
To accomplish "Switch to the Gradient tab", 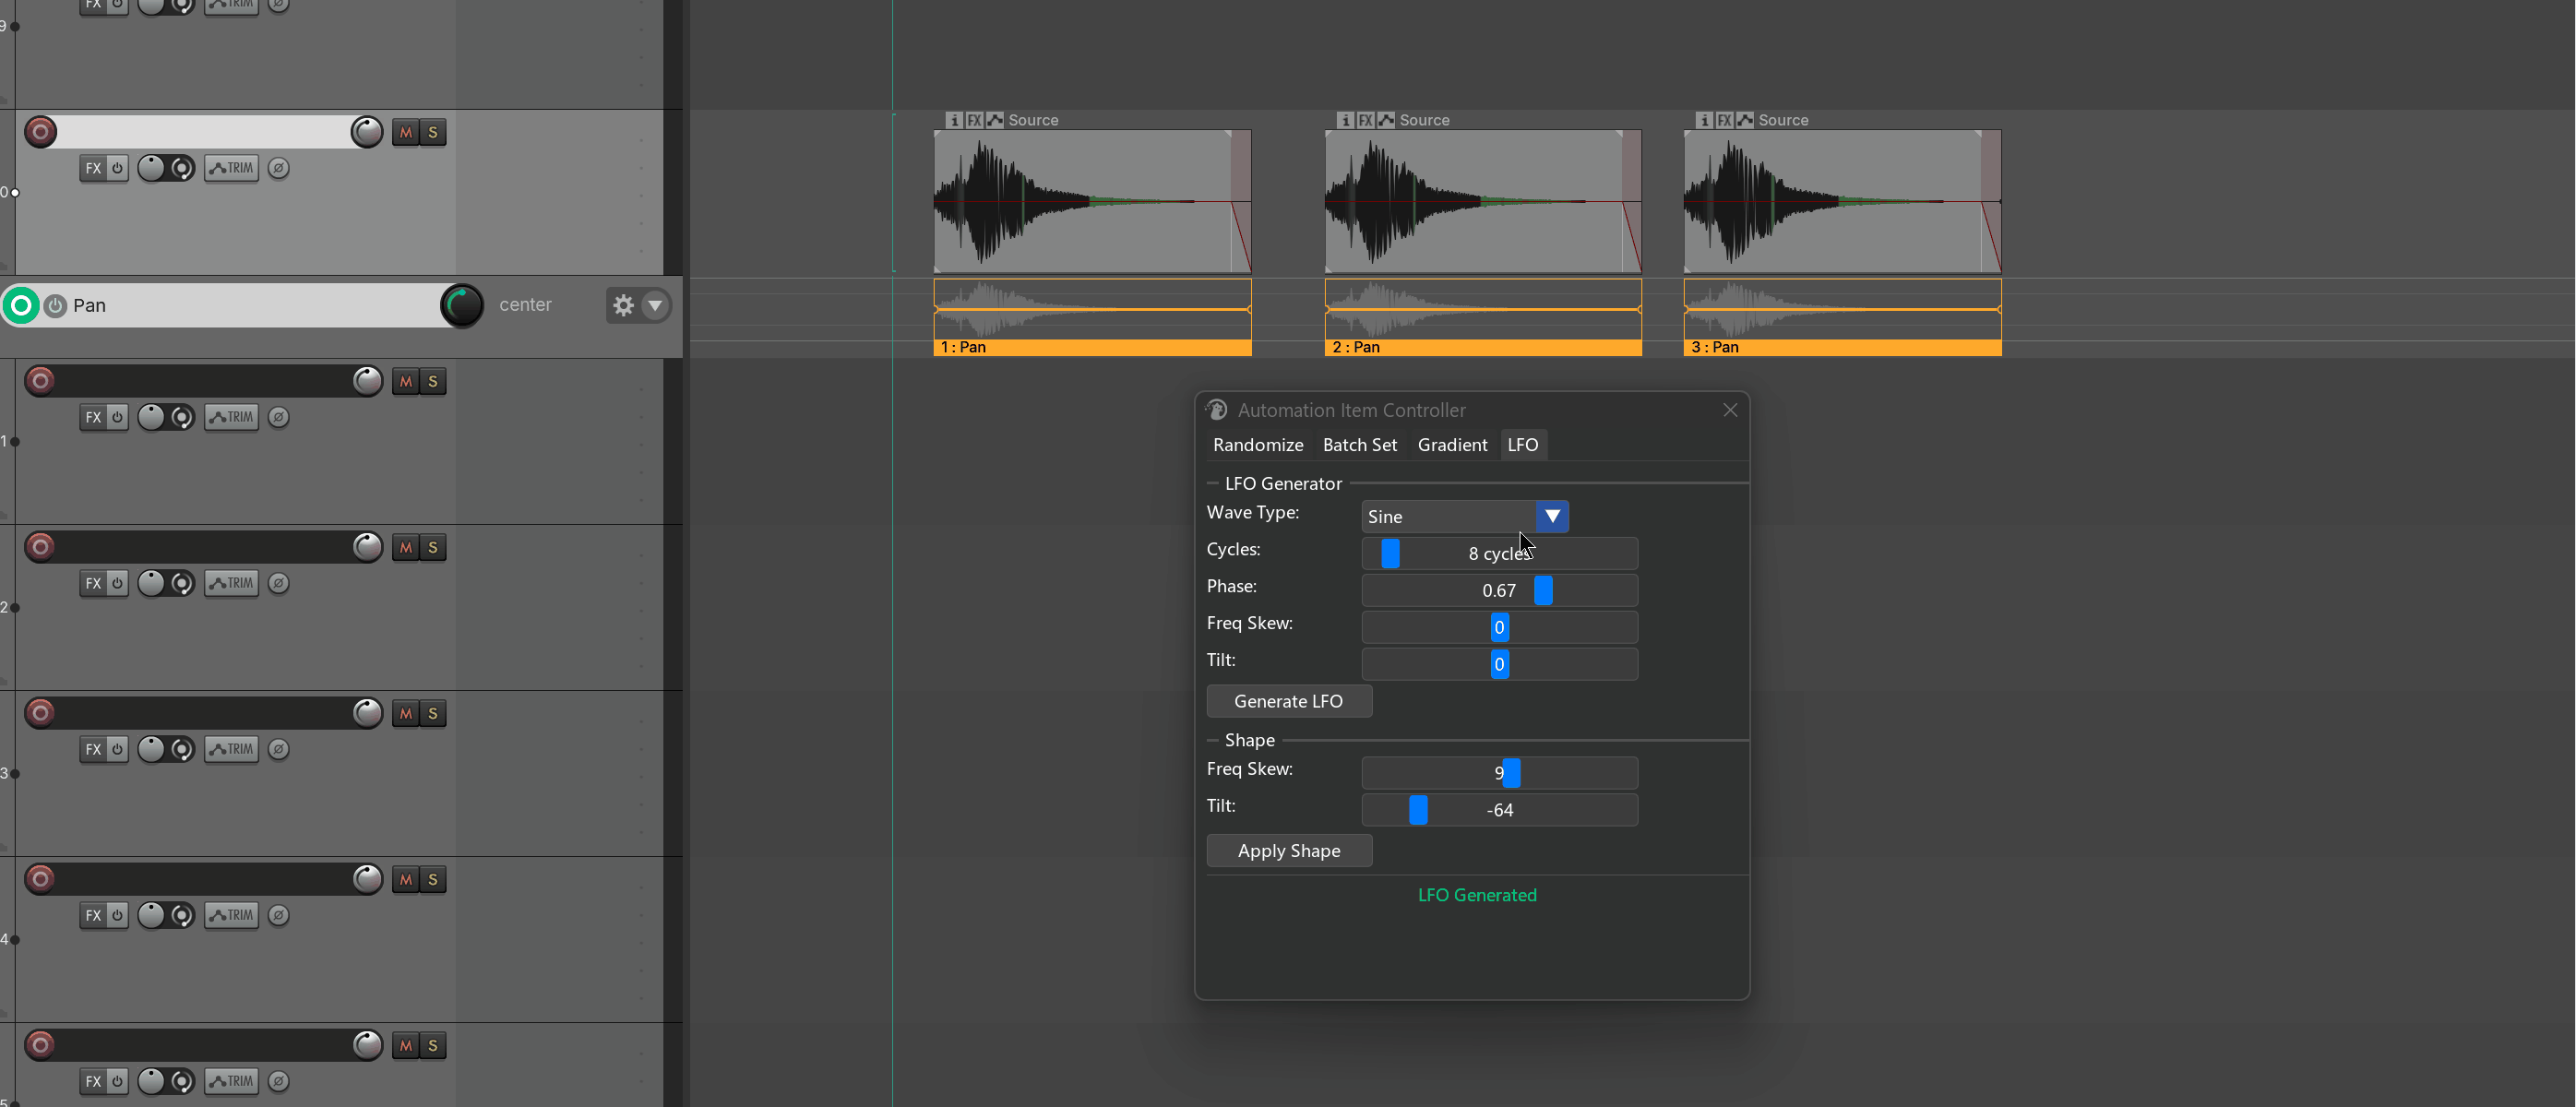I will [1452, 445].
